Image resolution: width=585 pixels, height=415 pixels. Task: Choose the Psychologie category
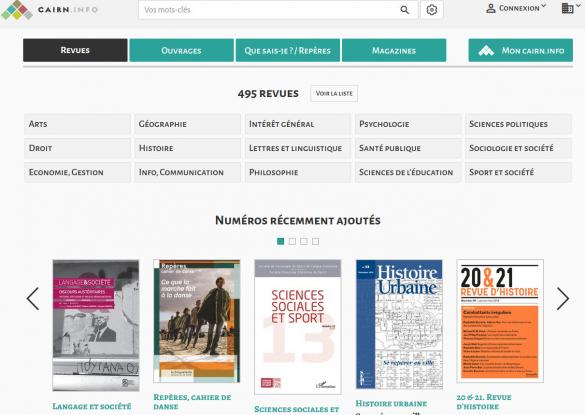coord(408,124)
